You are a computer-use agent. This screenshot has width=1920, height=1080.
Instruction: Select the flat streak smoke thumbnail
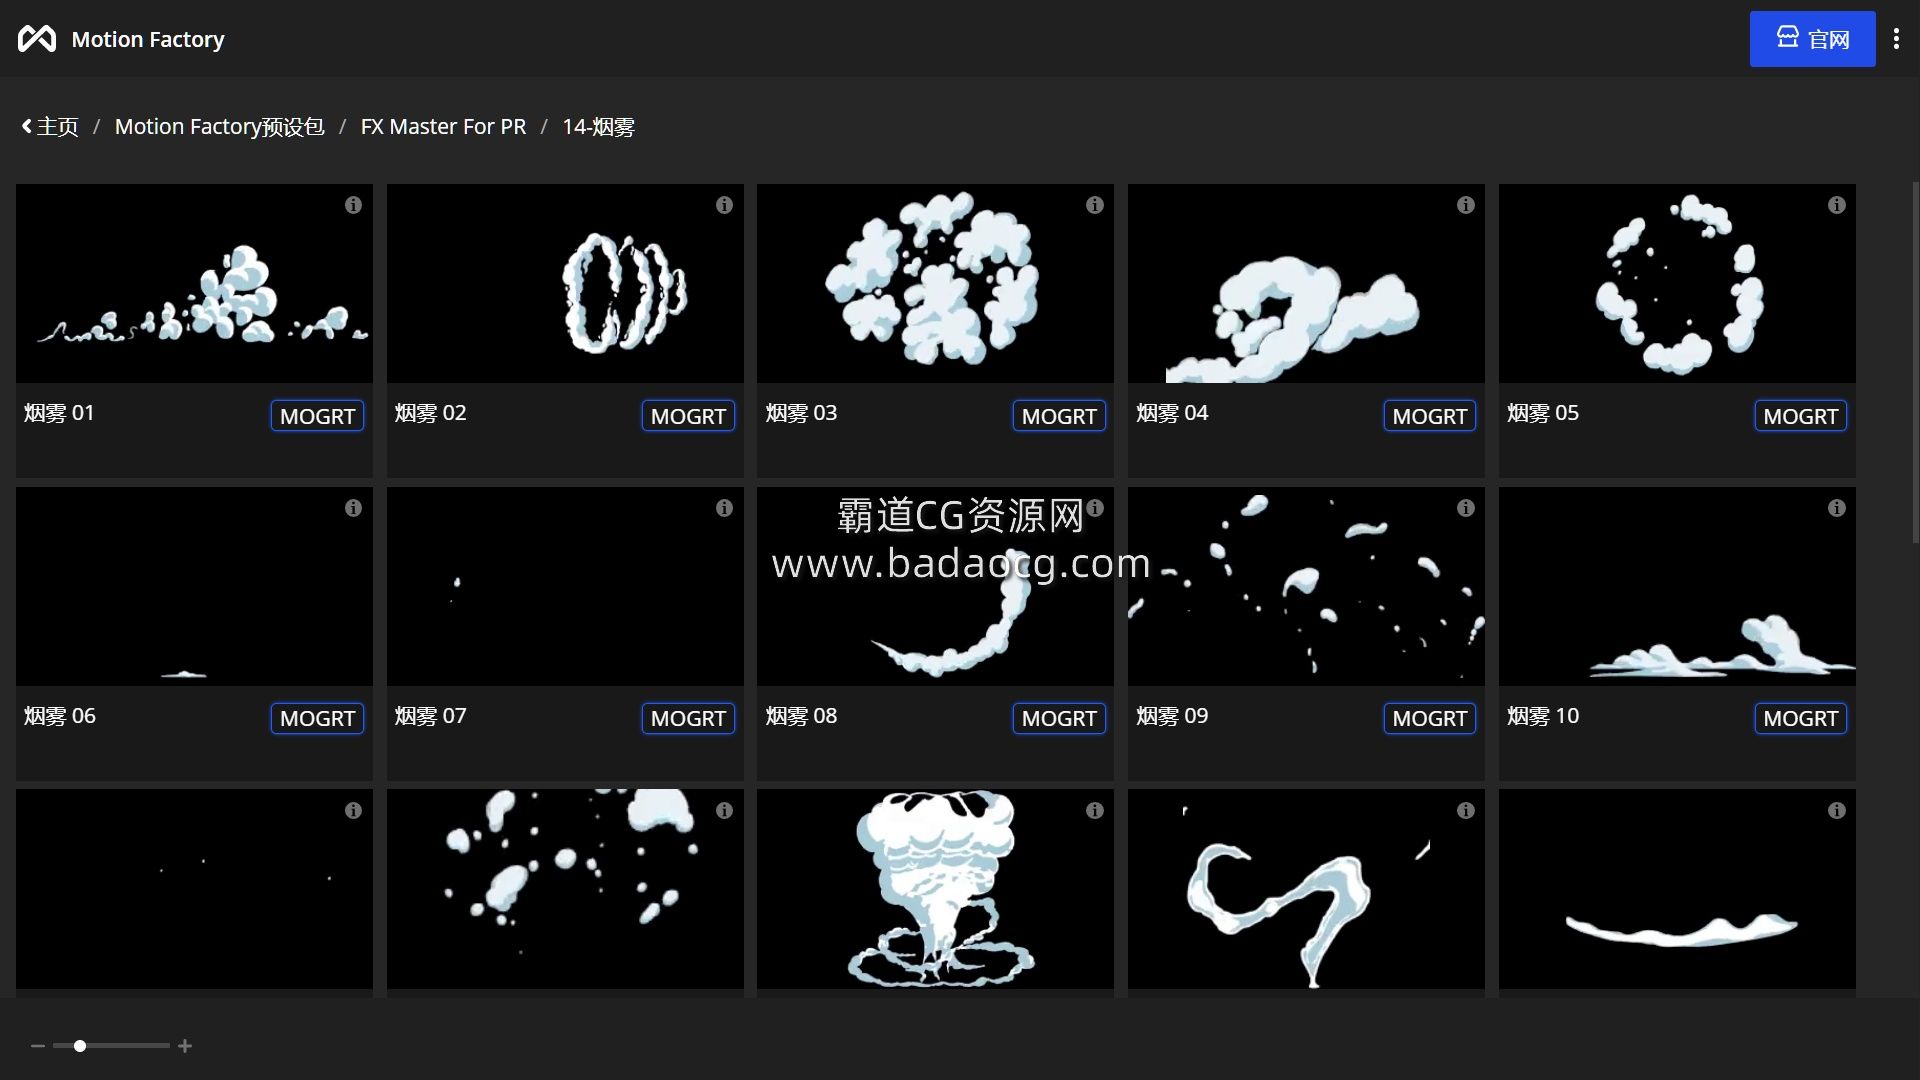point(1677,889)
